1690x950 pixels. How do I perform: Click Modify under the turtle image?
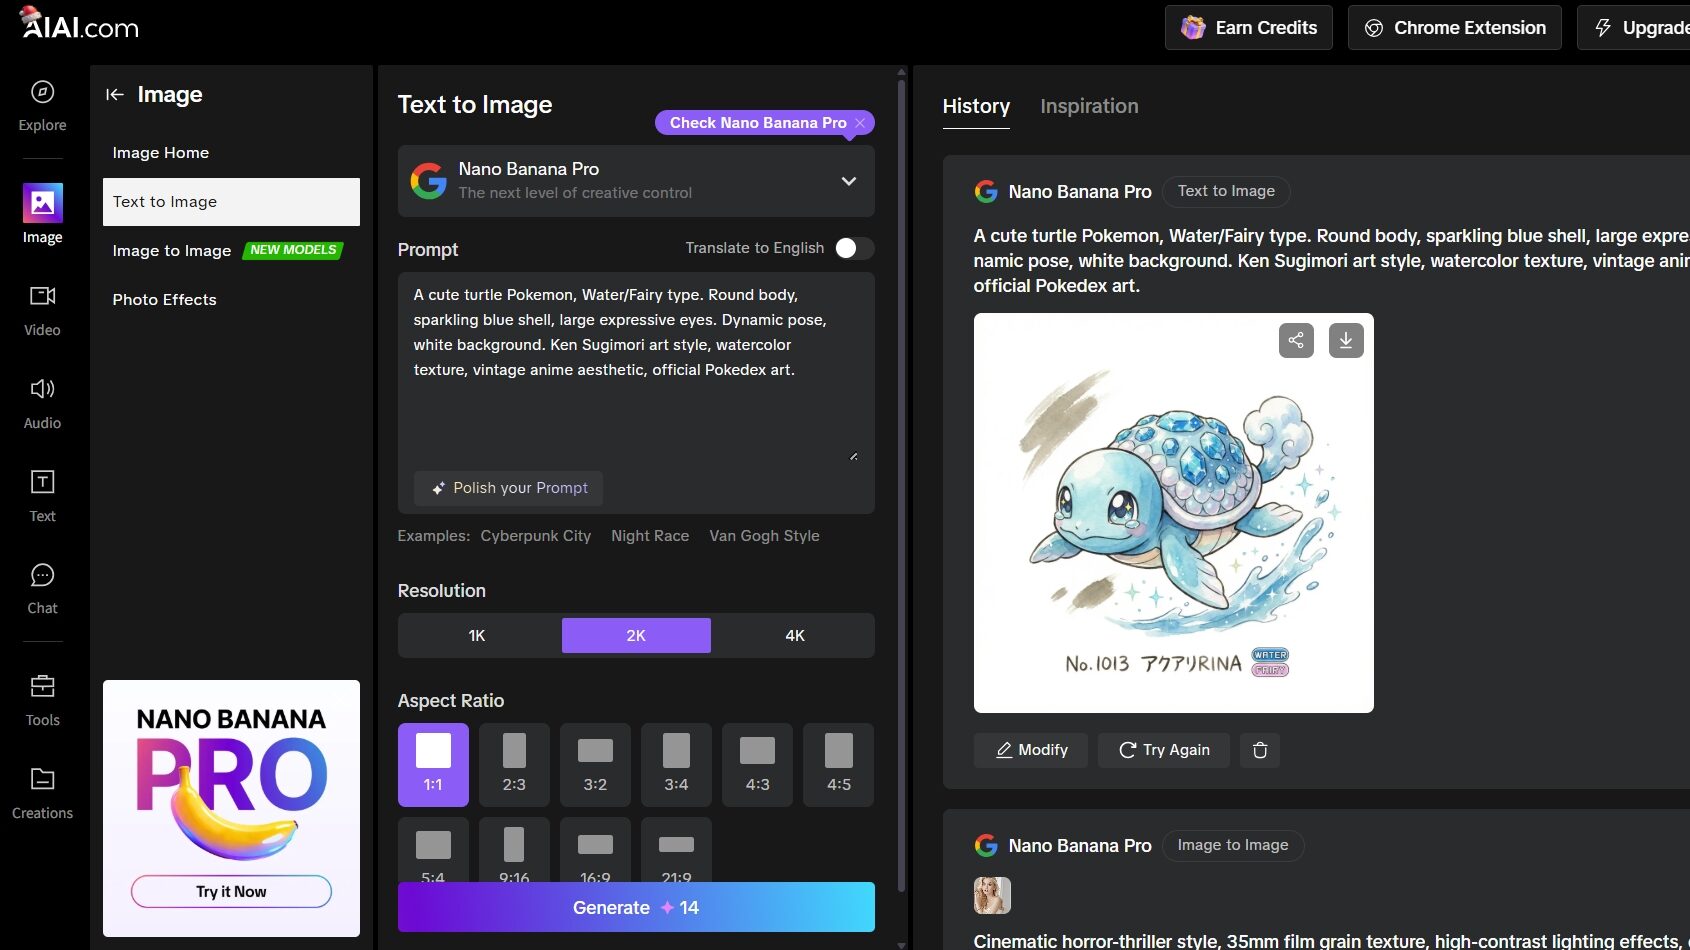click(1031, 750)
